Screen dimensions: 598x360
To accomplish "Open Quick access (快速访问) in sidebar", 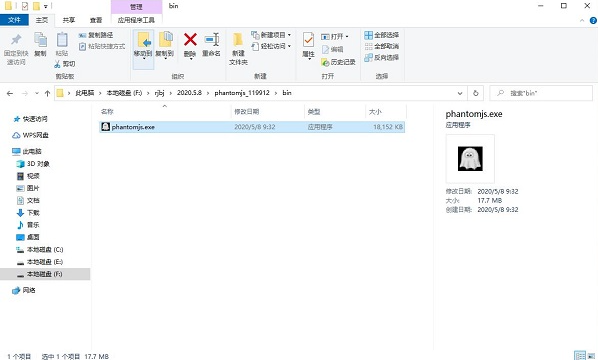I will pos(31,119).
